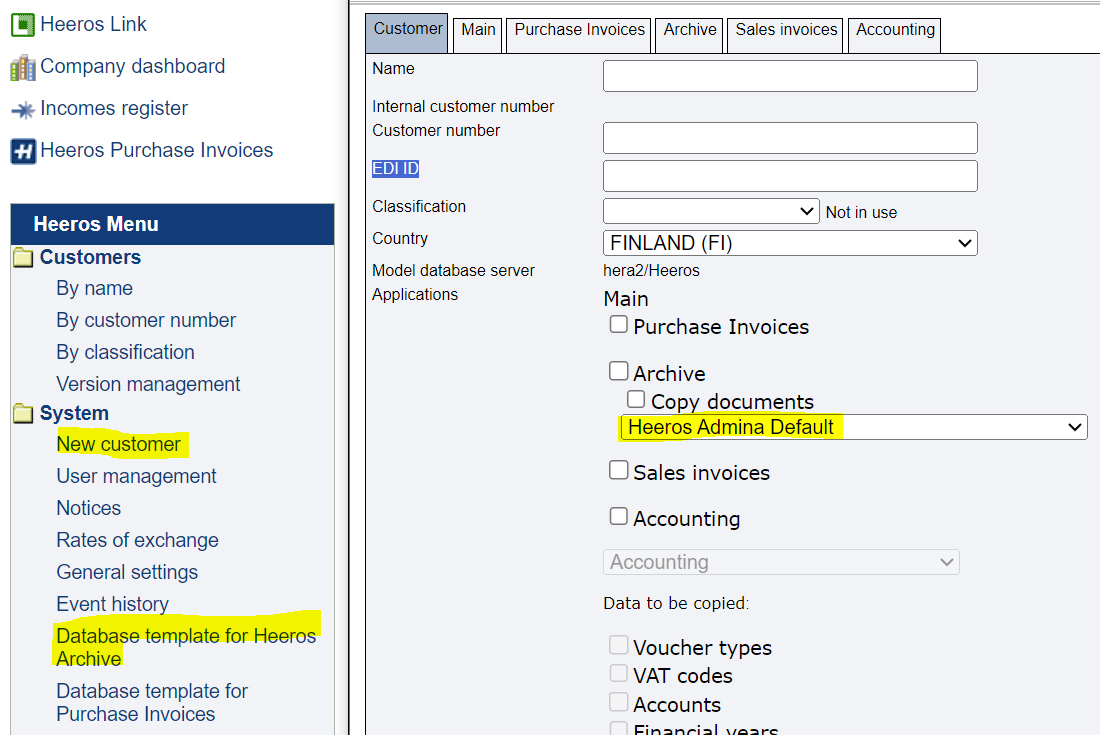Open Database template for Heeros Archive
The width and height of the screenshot is (1100, 735).
coord(186,647)
